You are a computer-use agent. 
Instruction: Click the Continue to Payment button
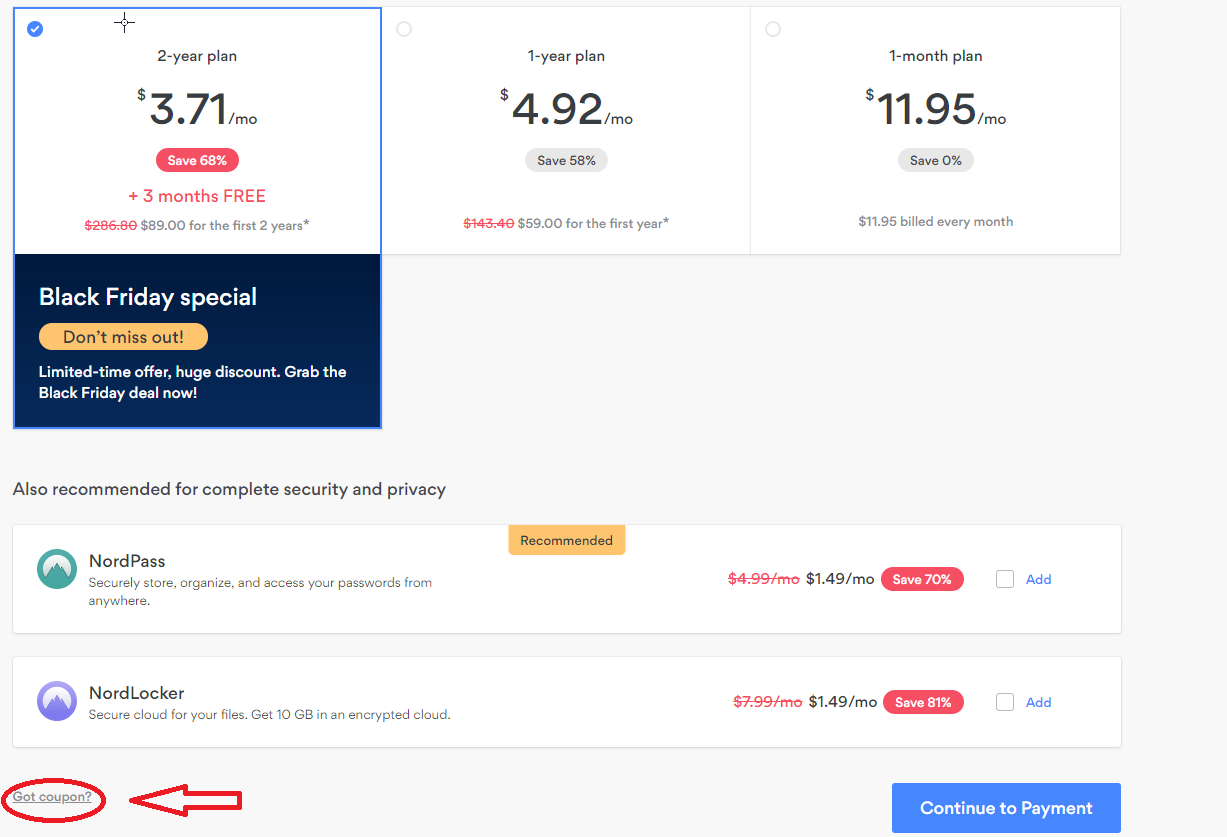1006,808
